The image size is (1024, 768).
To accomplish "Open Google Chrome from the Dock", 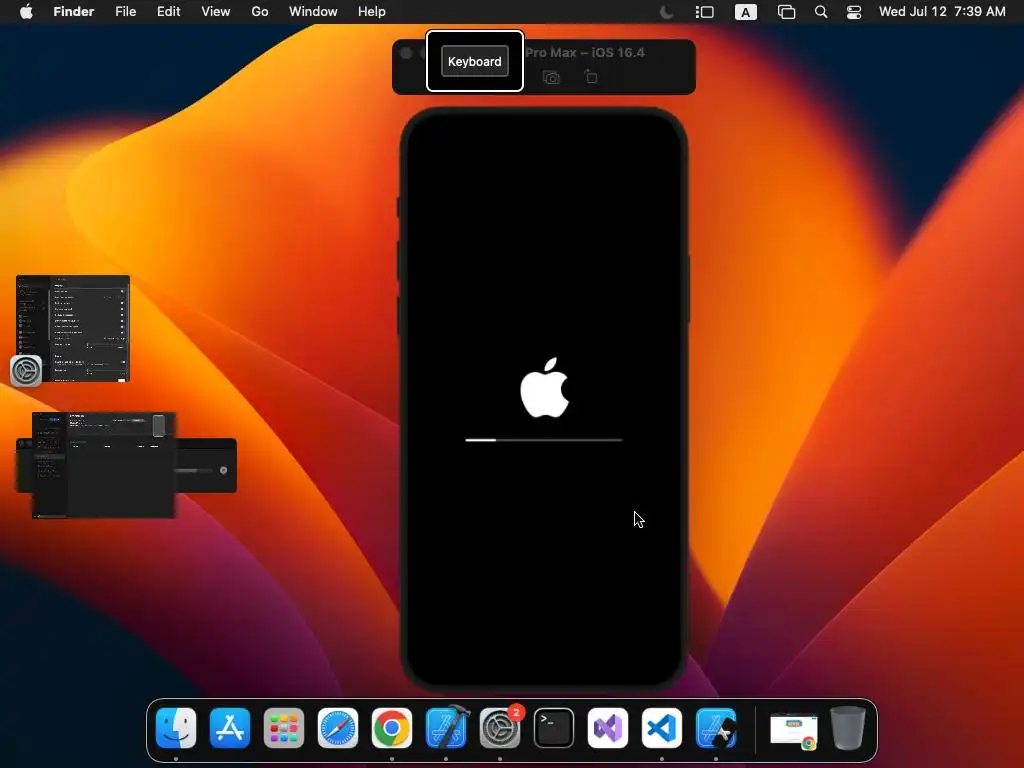I will pos(392,728).
